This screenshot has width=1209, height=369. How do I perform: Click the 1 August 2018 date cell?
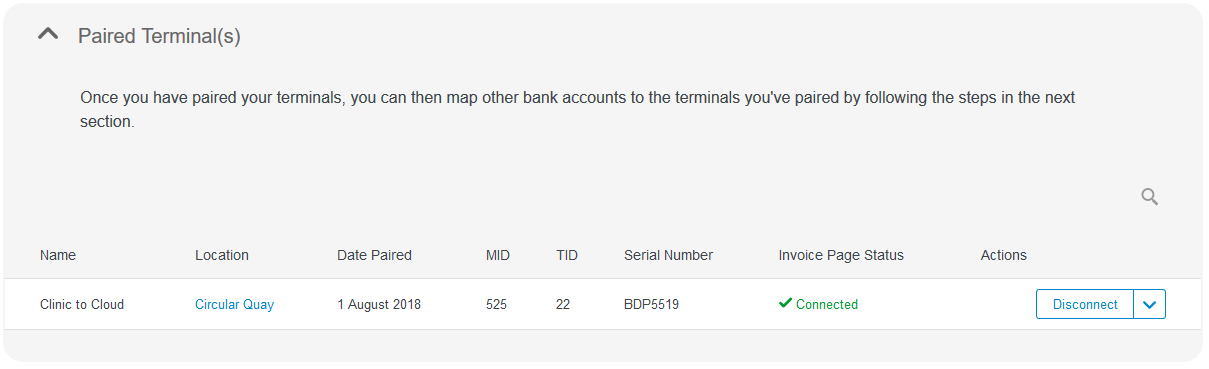379,305
